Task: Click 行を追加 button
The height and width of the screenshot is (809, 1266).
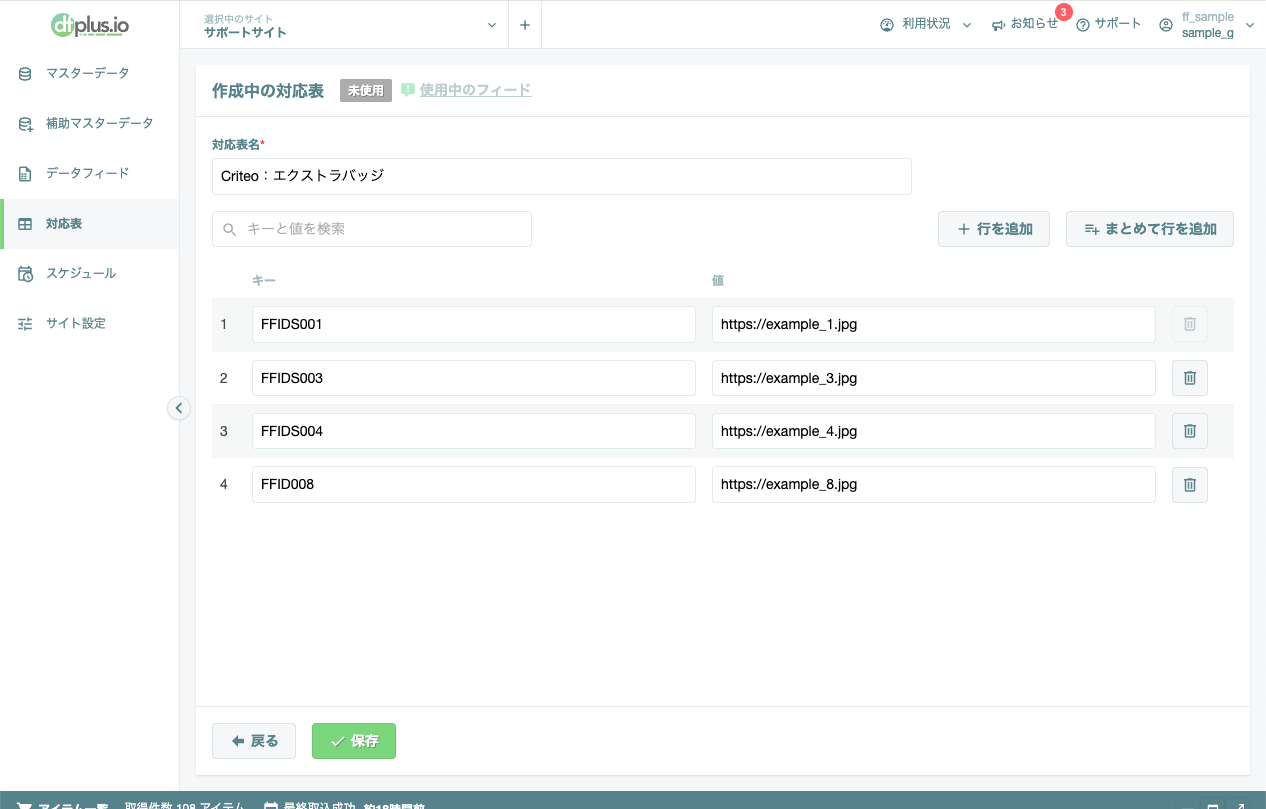Action: click(994, 229)
